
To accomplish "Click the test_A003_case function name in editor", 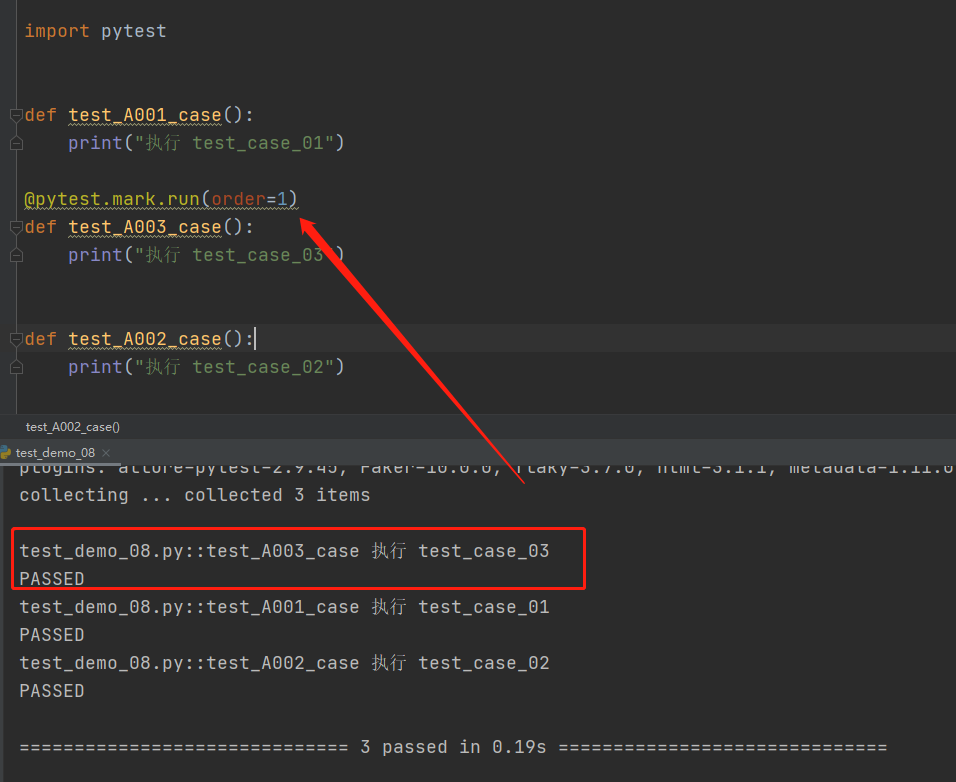I will pyautogui.click(x=145, y=227).
